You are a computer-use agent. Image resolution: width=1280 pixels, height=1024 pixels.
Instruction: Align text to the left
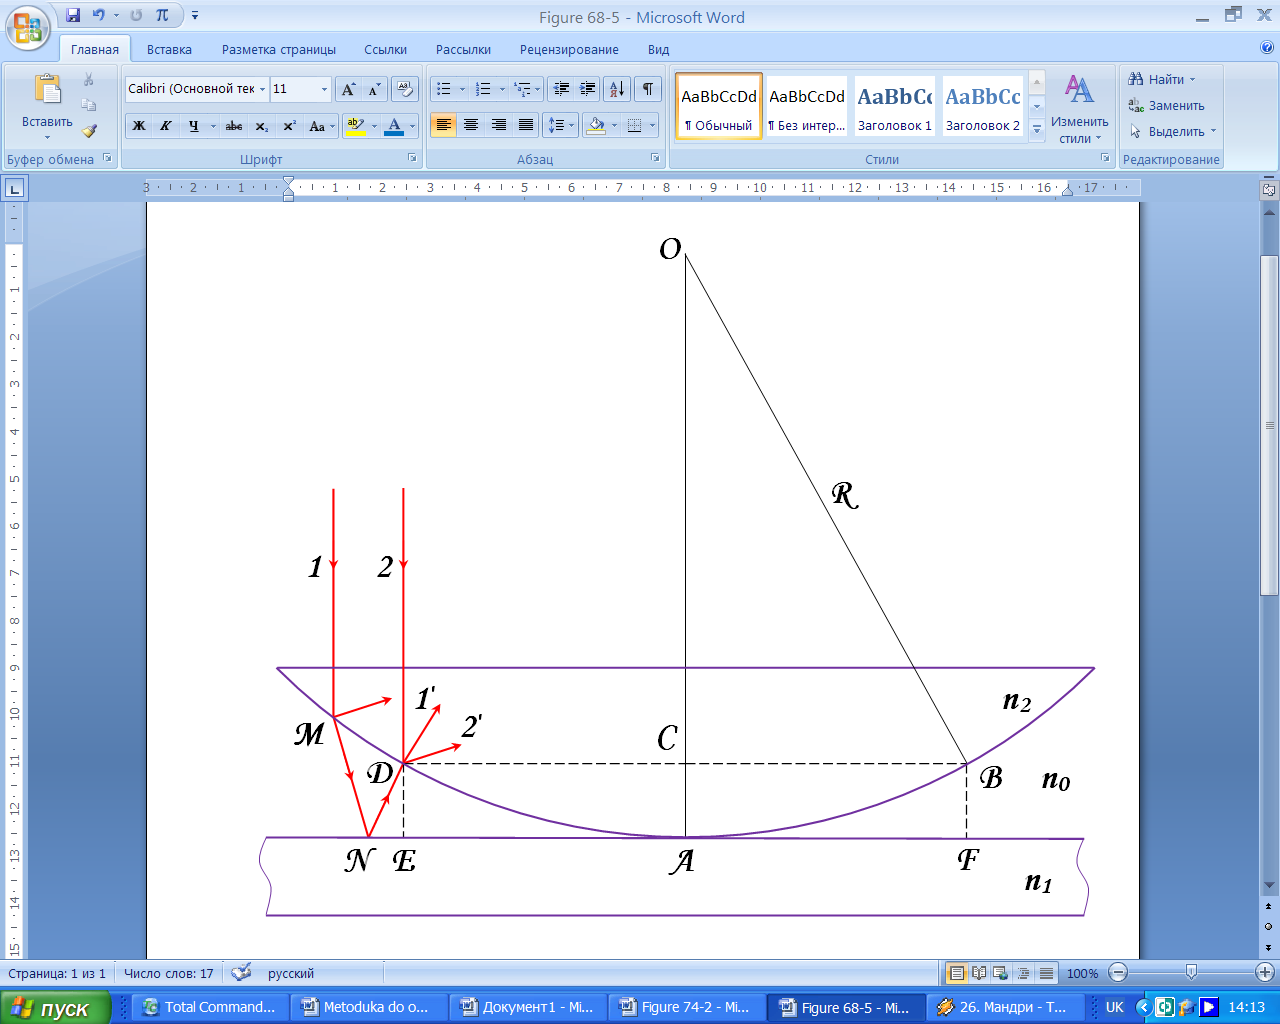click(444, 125)
